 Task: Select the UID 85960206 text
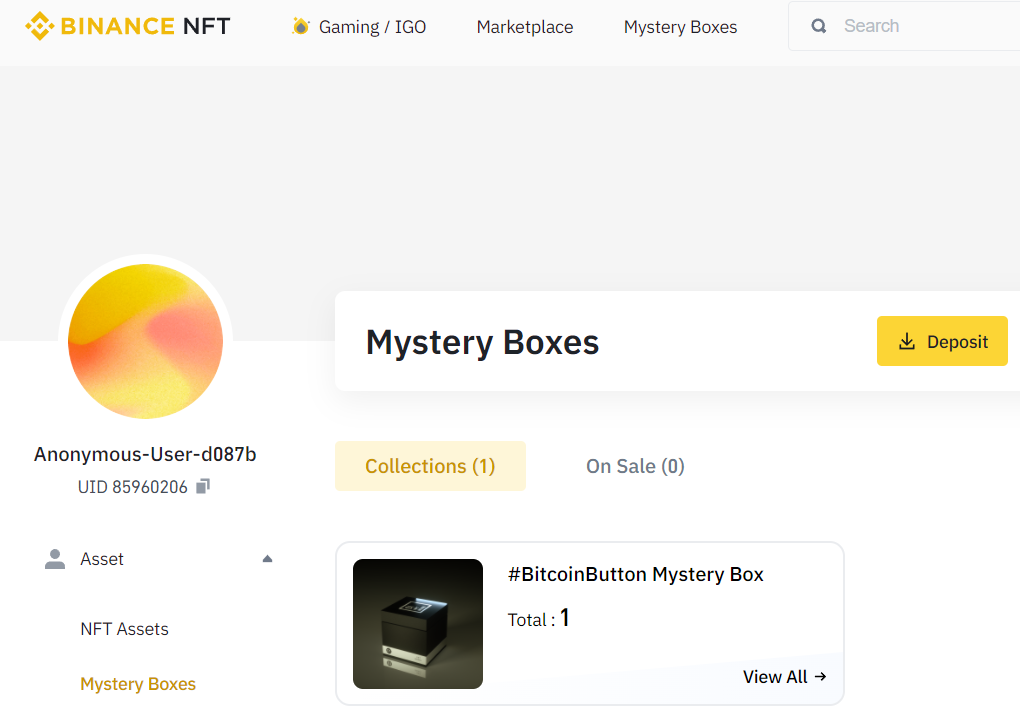point(133,487)
